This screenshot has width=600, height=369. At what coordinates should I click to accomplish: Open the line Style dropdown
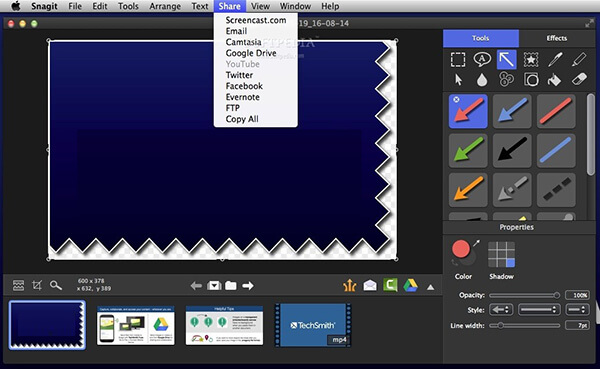[540, 310]
